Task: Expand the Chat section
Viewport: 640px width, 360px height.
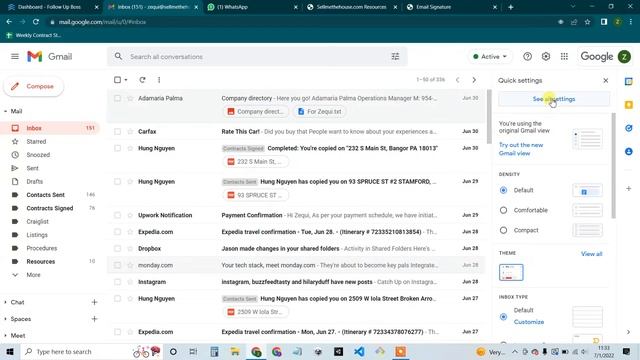Action: click(x=5, y=302)
